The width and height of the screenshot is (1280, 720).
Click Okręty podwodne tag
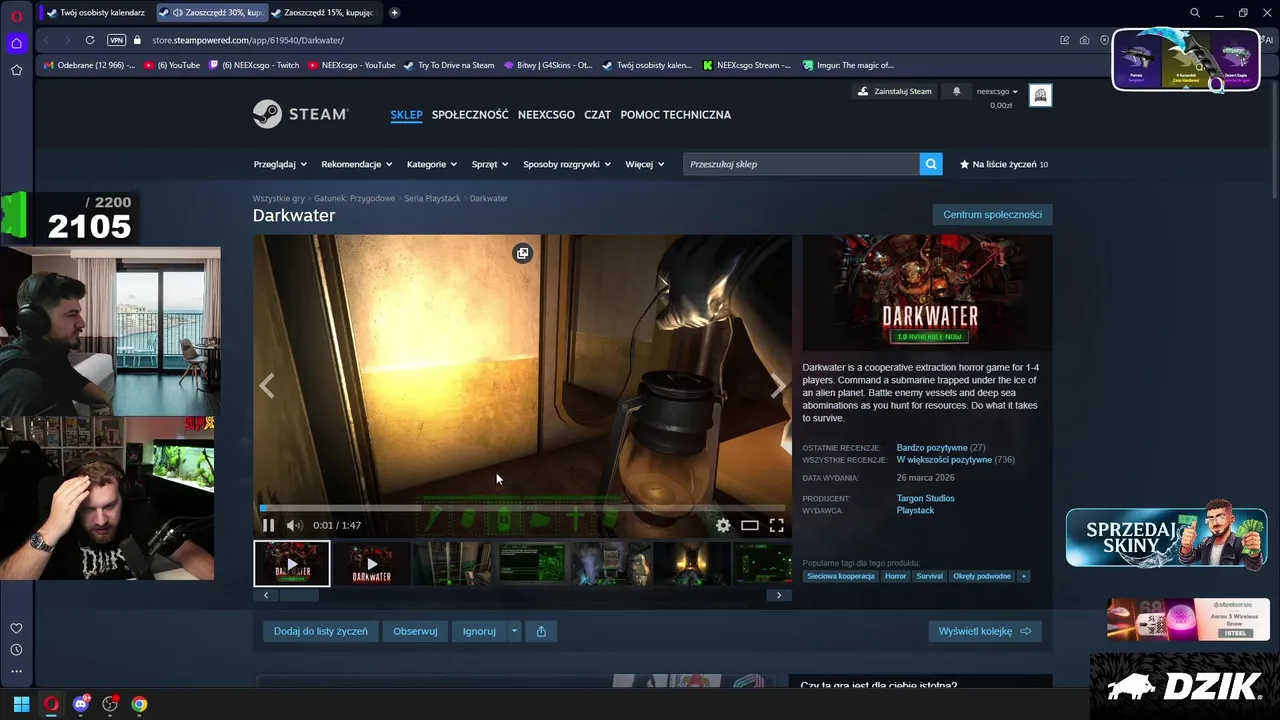click(x=982, y=576)
